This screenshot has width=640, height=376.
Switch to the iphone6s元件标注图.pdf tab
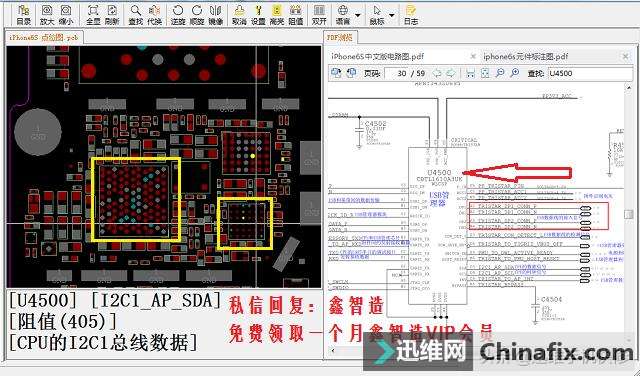[526, 56]
